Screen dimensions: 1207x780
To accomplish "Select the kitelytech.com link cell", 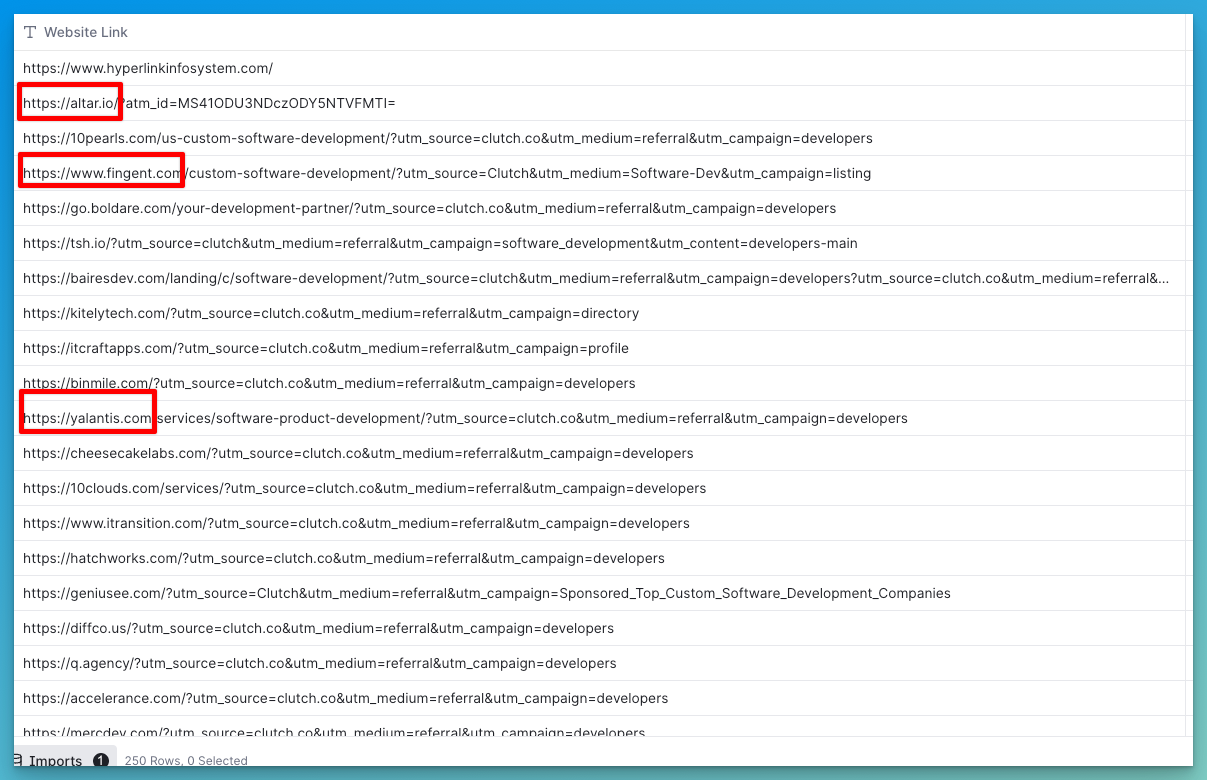I will 599,313.
